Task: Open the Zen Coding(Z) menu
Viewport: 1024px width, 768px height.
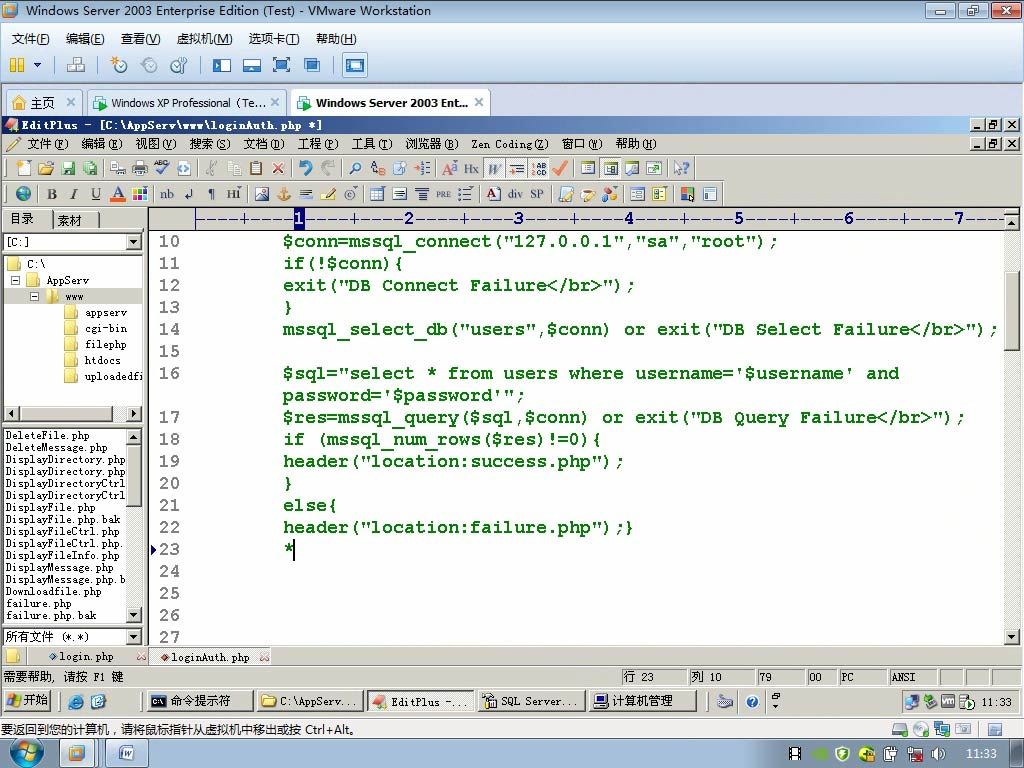Action: 510,144
